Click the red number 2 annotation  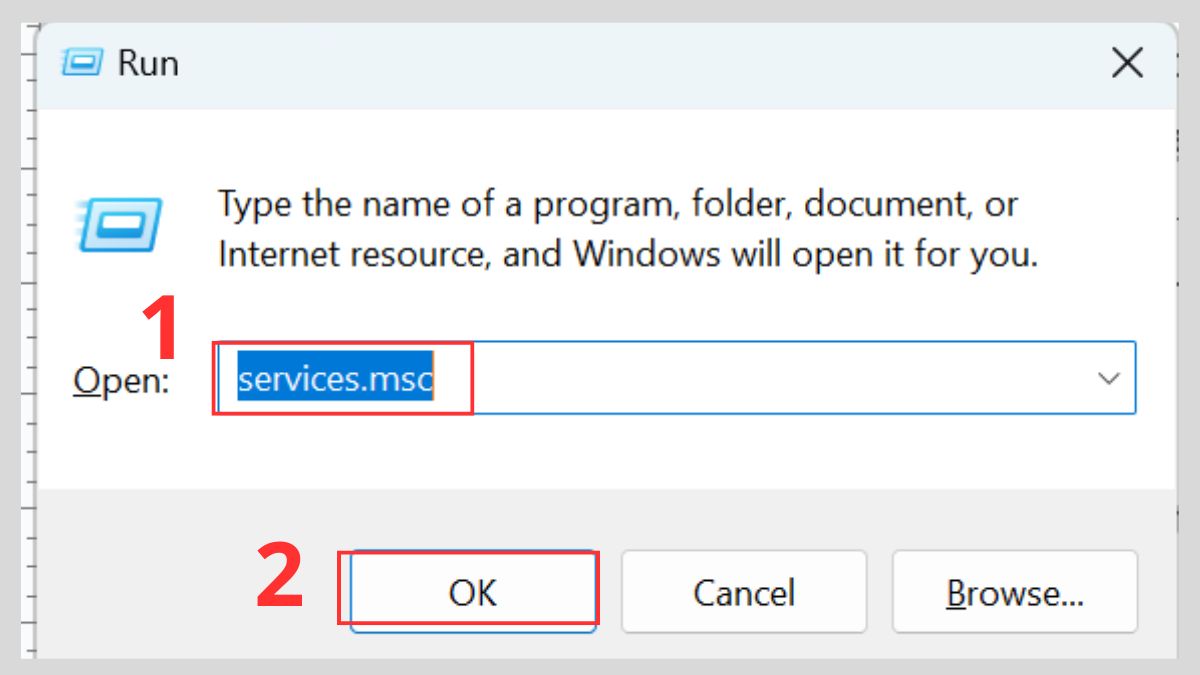click(x=279, y=577)
